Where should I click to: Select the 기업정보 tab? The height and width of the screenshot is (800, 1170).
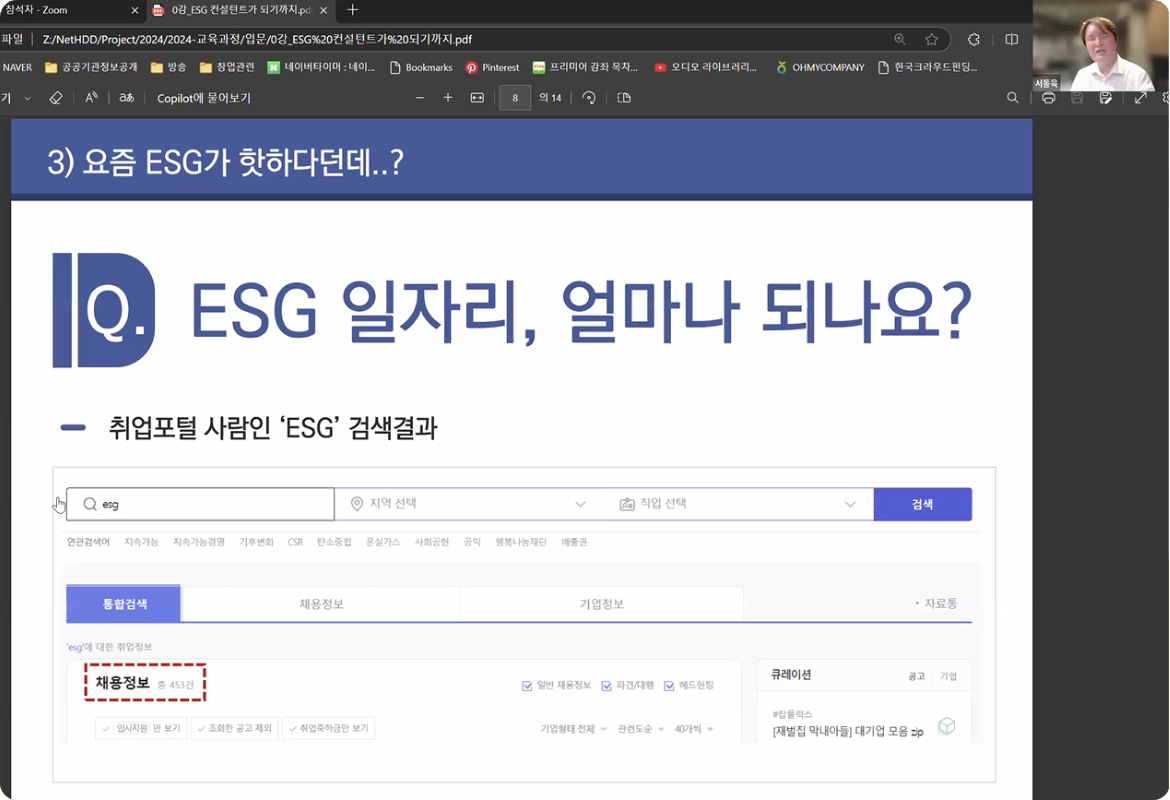pos(601,604)
